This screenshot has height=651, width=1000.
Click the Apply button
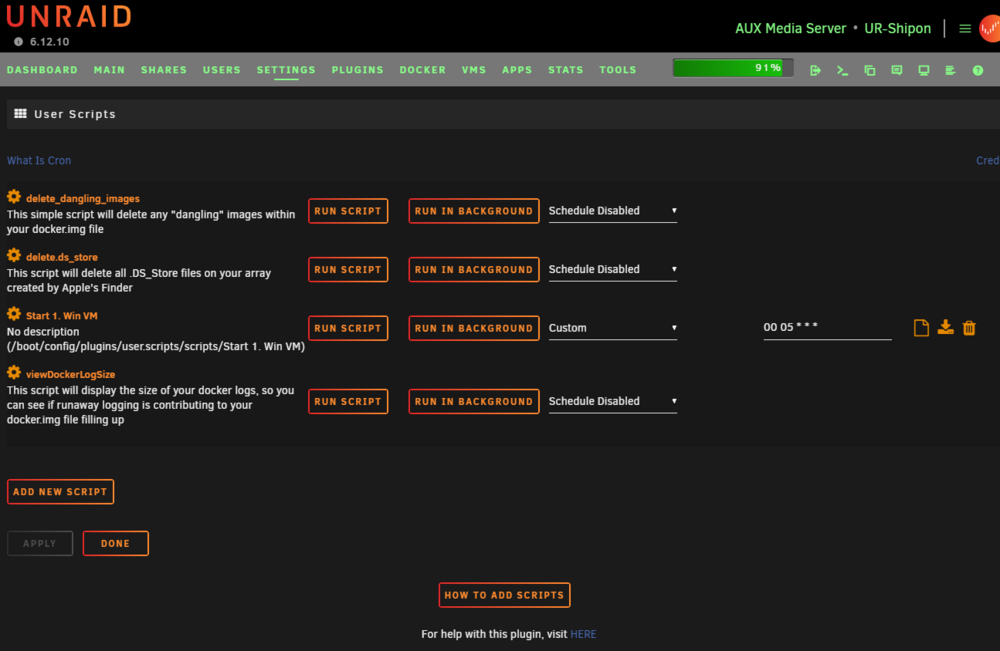(40, 543)
